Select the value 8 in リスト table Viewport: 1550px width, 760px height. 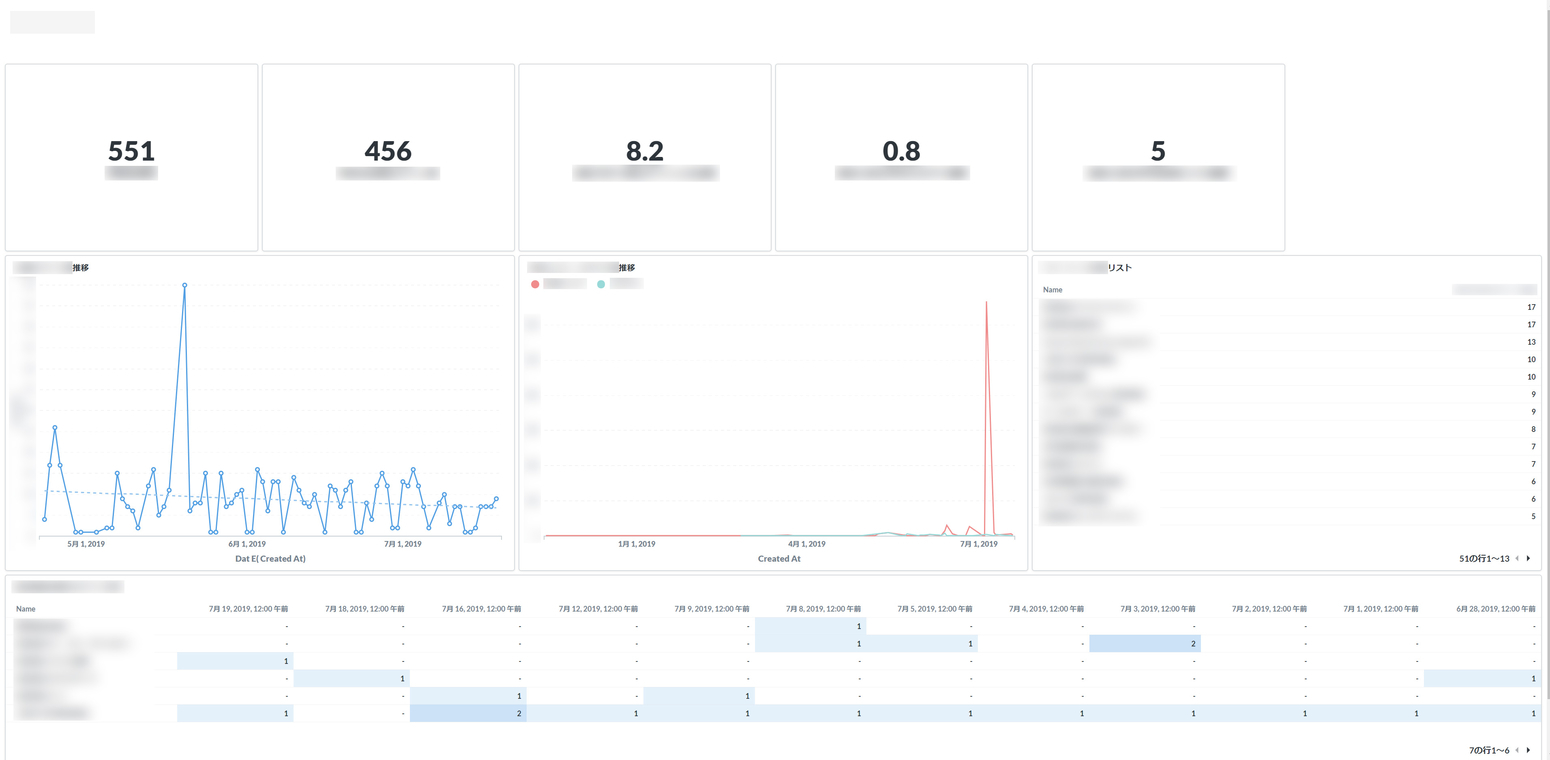(x=1533, y=429)
